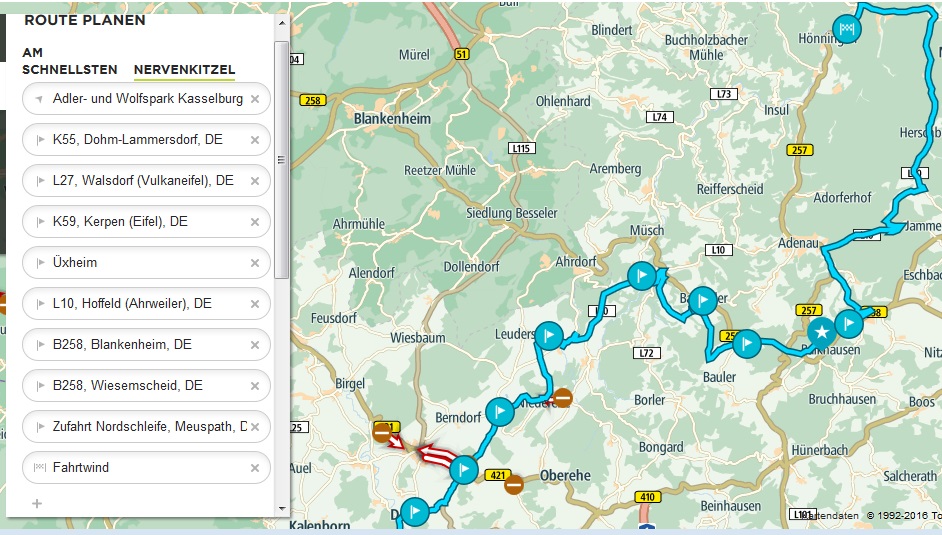This screenshot has width=942, height=535.
Task: Click the road closure marker near Birgel
Action: pos(382,432)
